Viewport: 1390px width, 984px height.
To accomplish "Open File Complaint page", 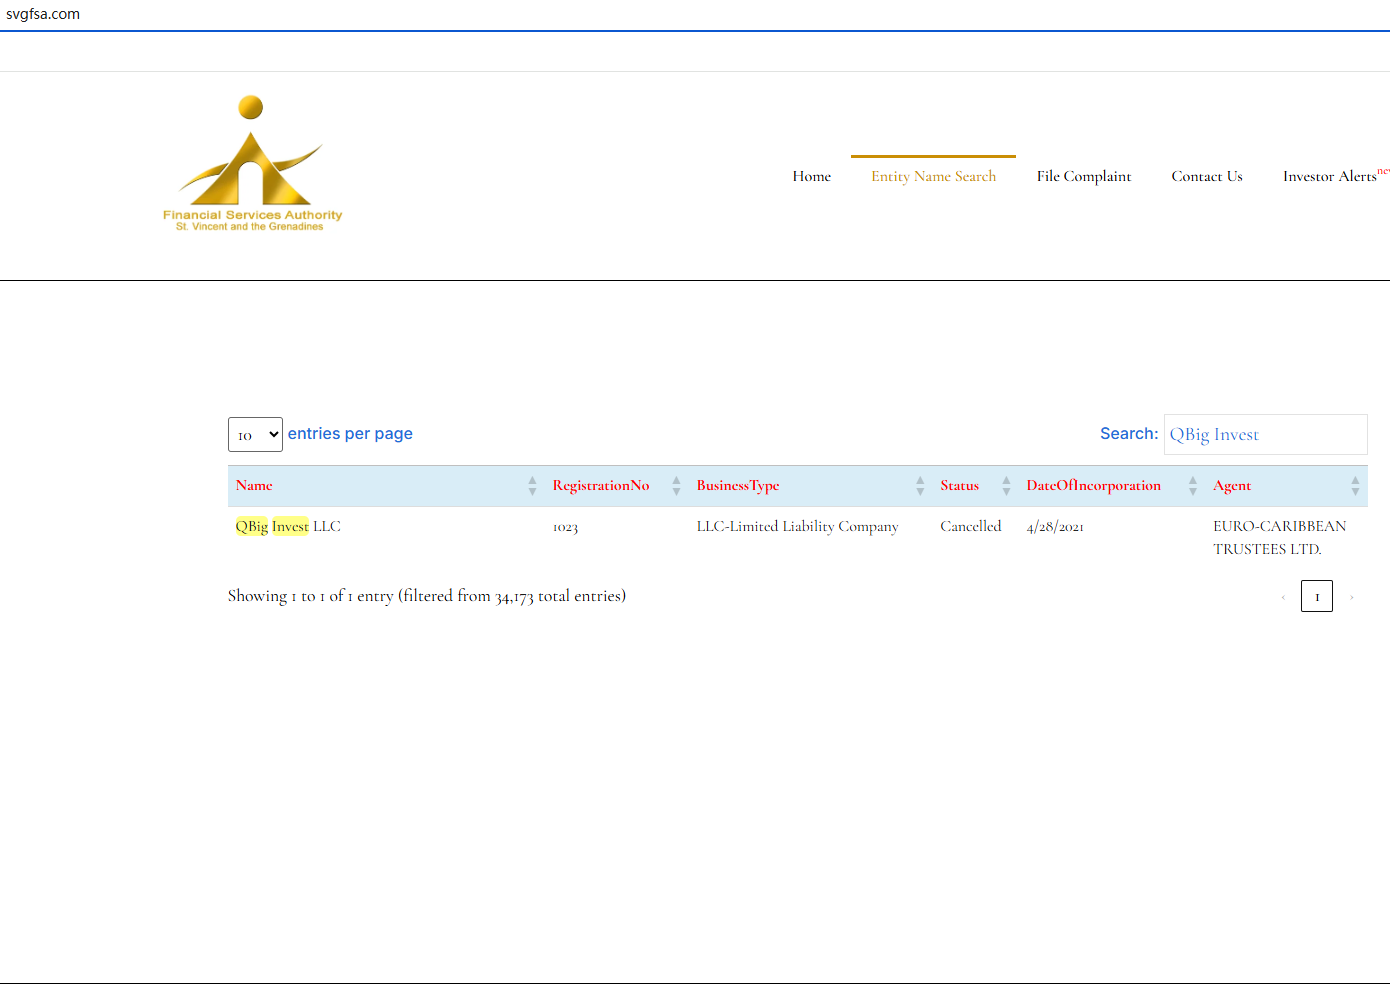I will (x=1083, y=176).
